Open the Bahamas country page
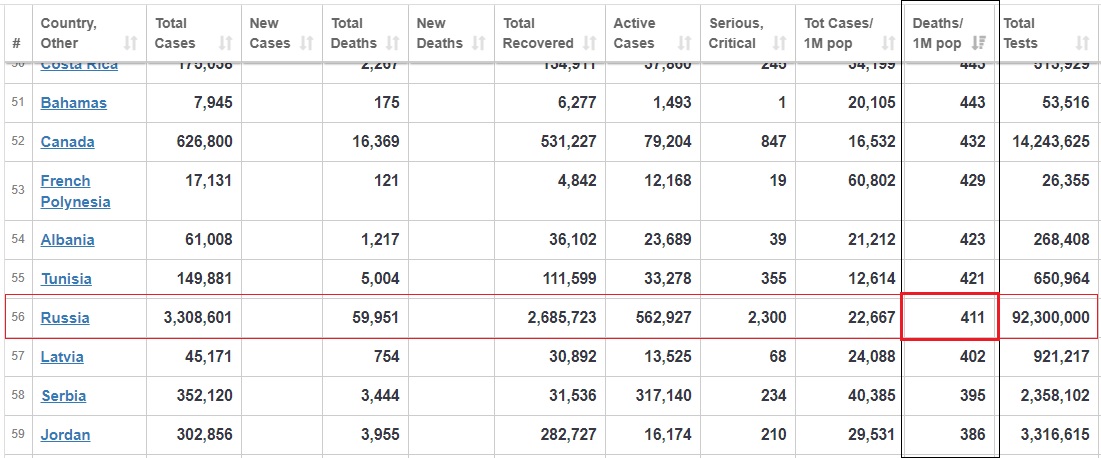 (74, 103)
